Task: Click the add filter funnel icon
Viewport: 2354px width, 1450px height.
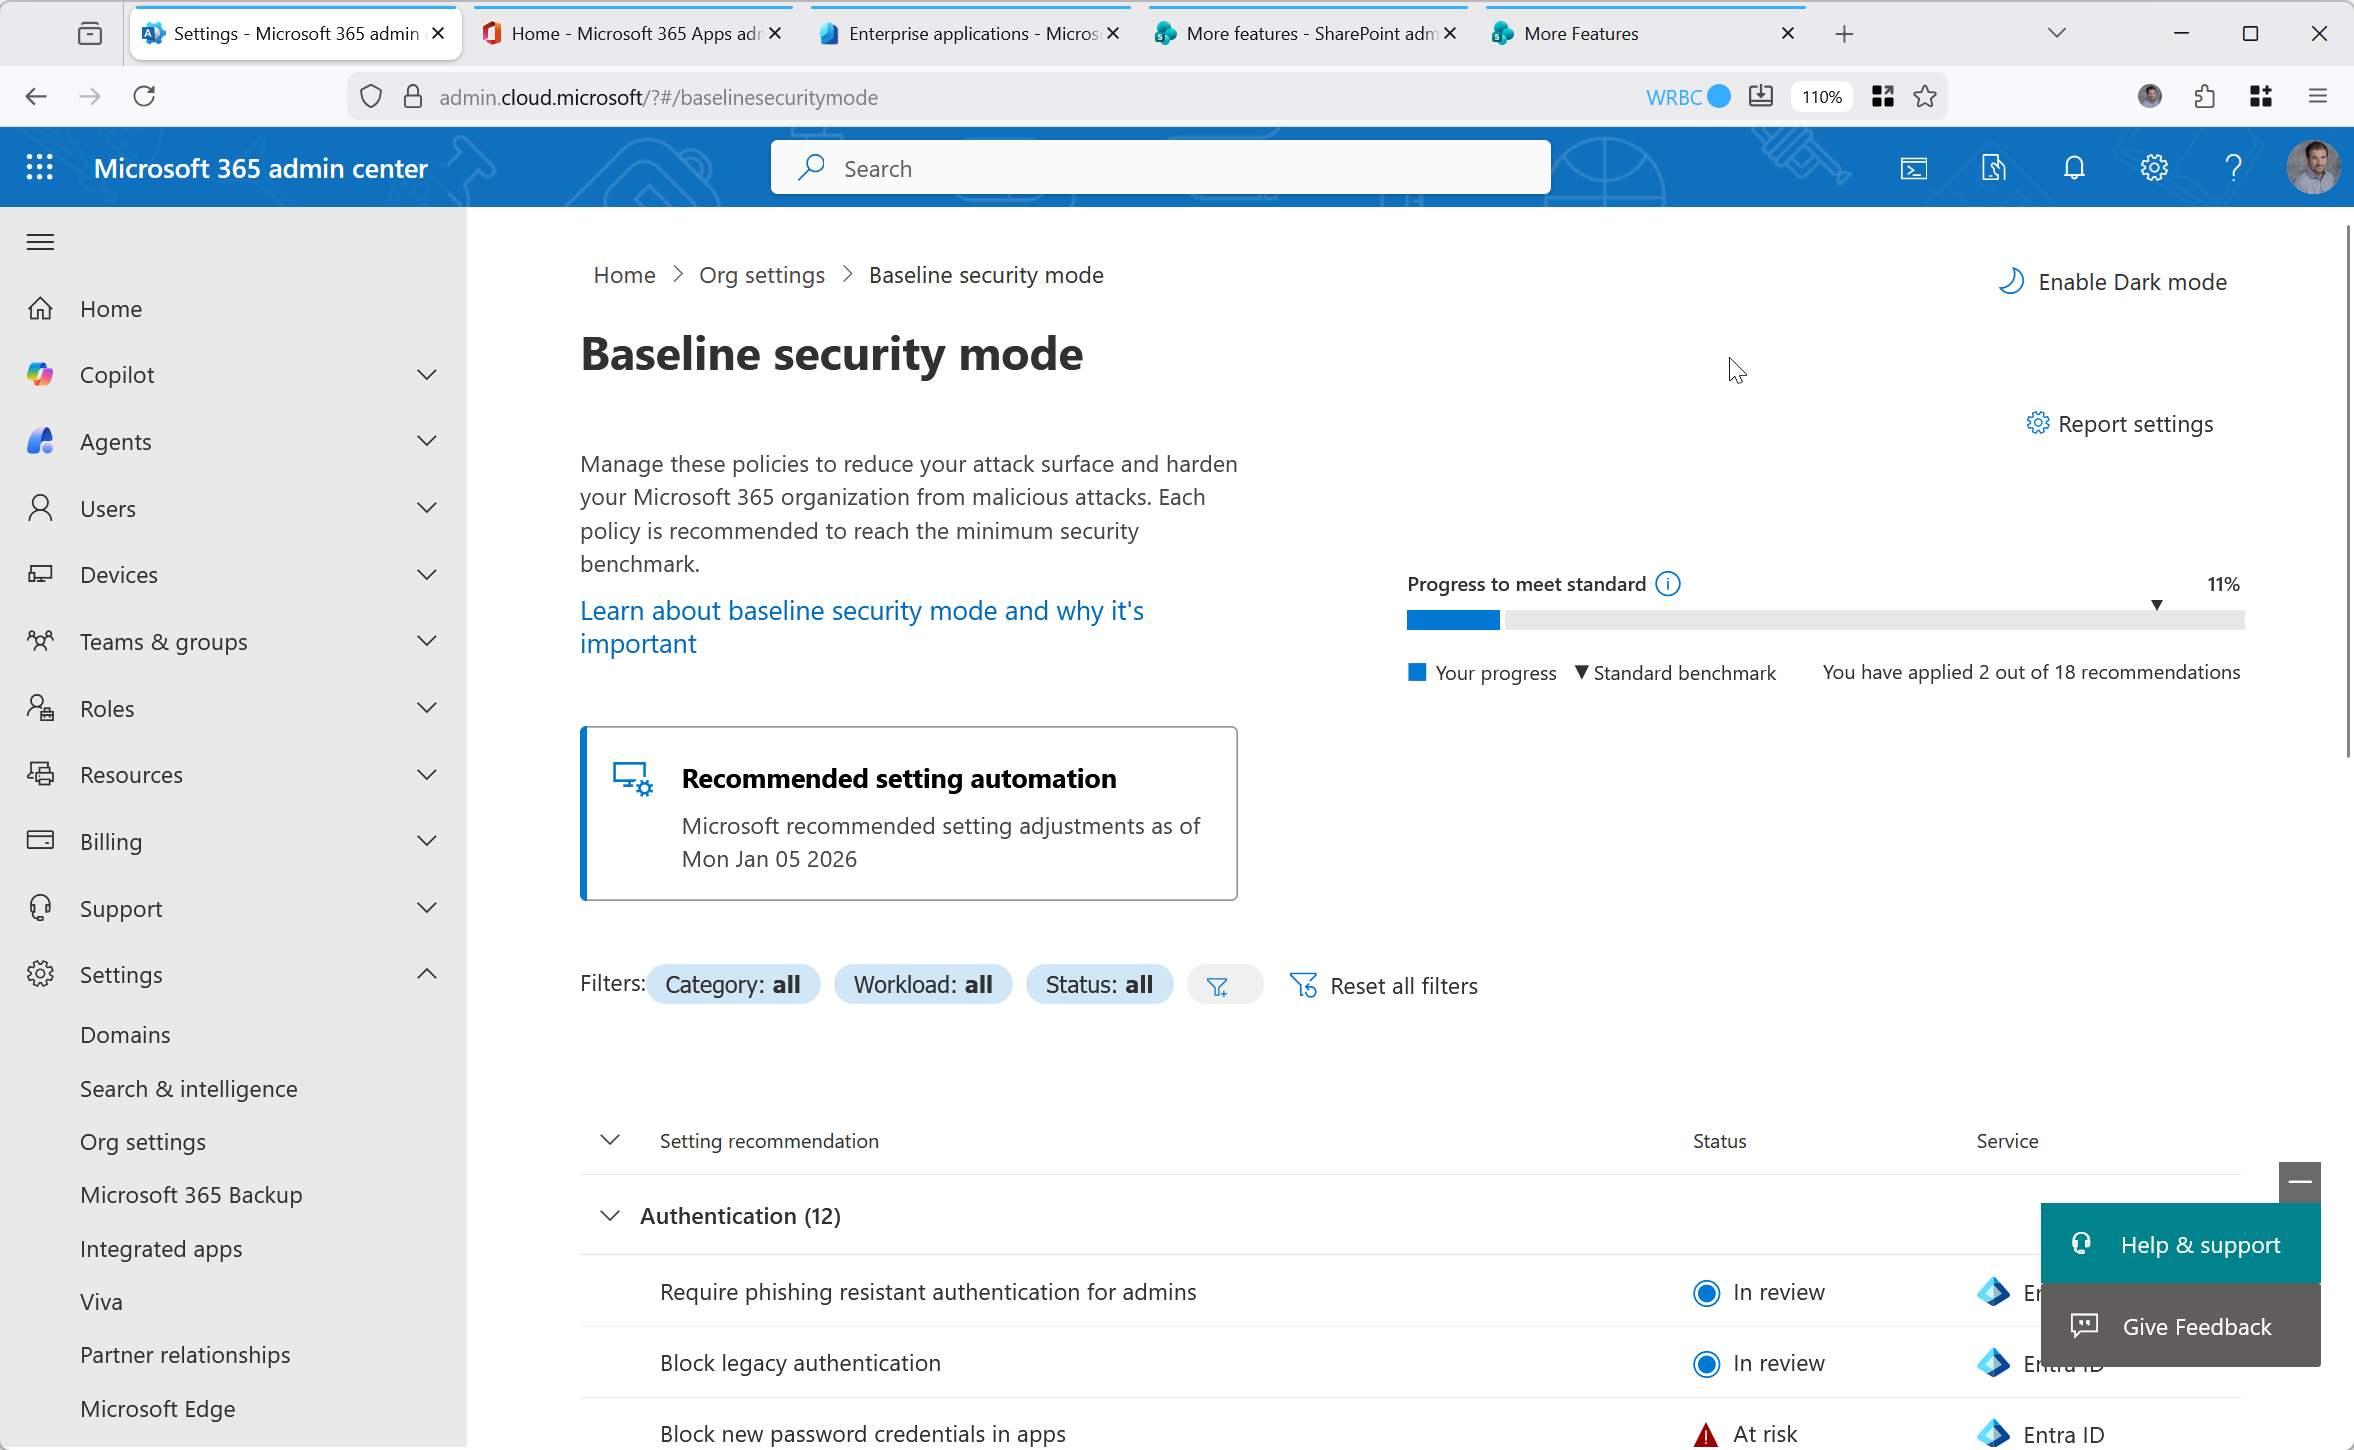Action: coord(1218,986)
